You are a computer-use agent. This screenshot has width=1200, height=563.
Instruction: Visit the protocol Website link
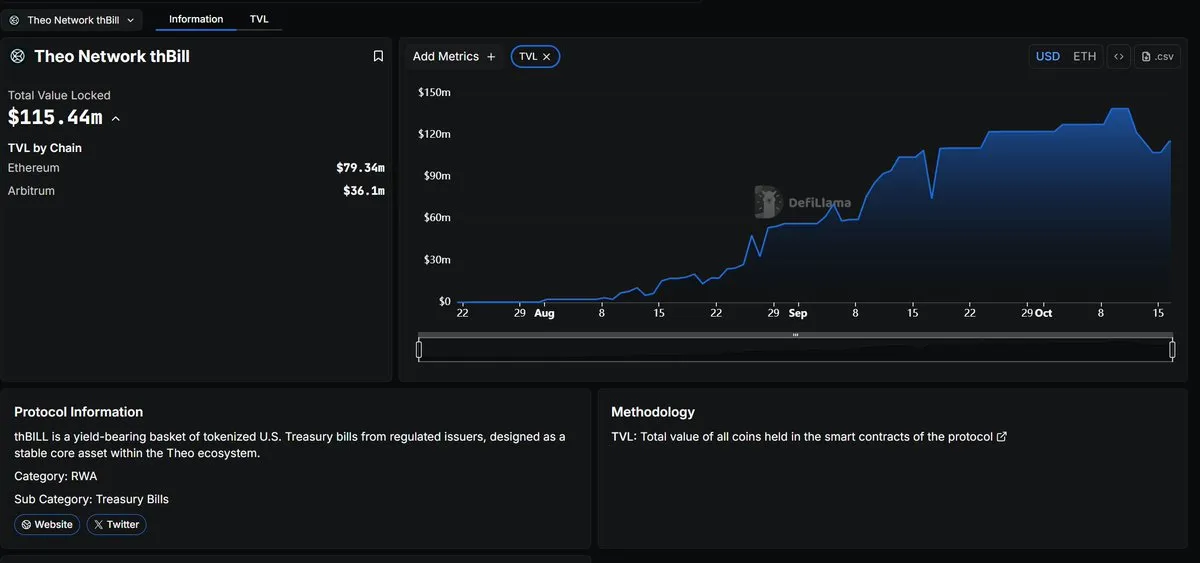click(47, 524)
